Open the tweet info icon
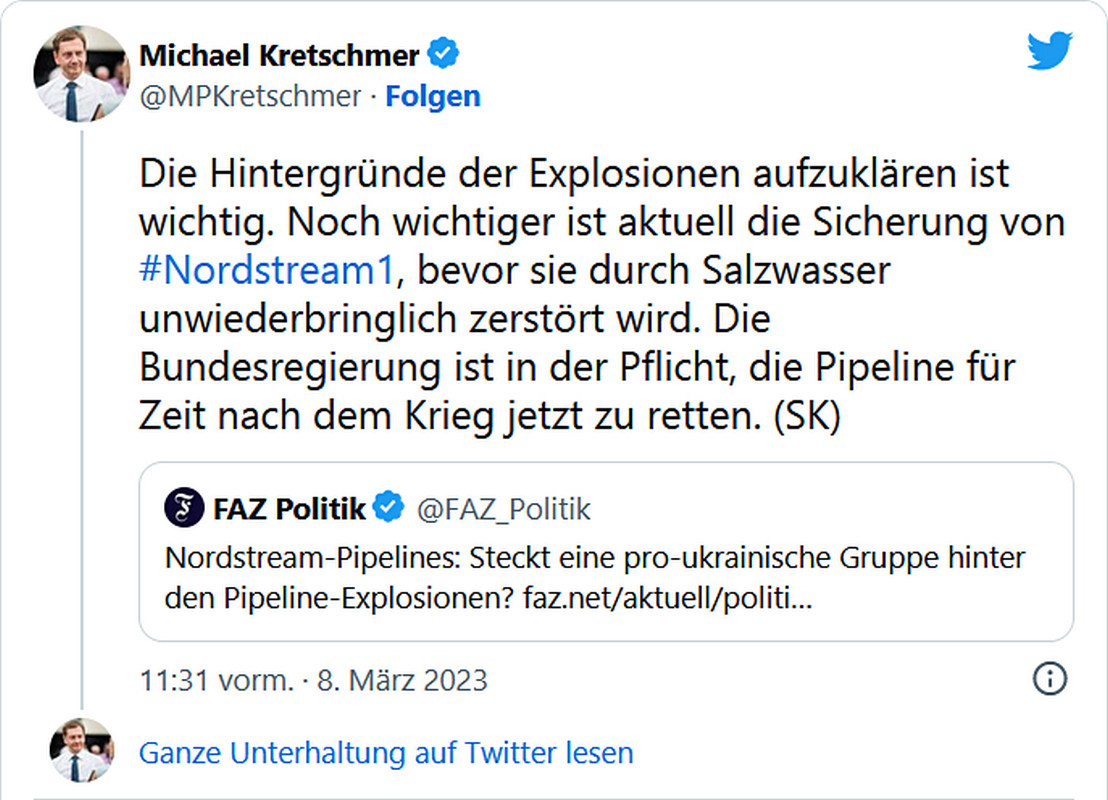Image resolution: width=1108 pixels, height=800 pixels. pos(1049,680)
